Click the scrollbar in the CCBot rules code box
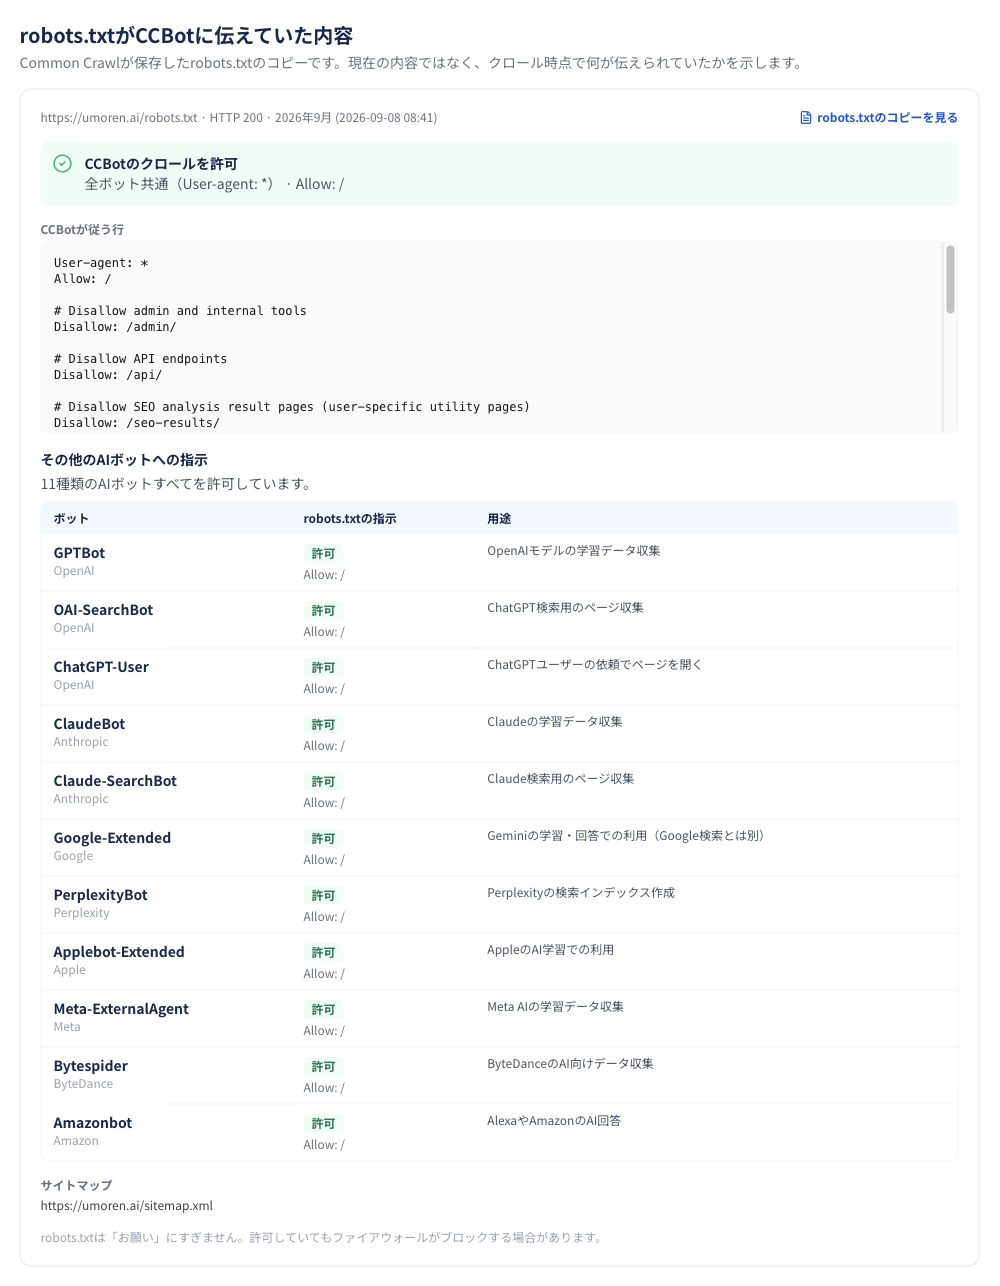Viewport: 1000px width, 1286px height. [x=950, y=279]
